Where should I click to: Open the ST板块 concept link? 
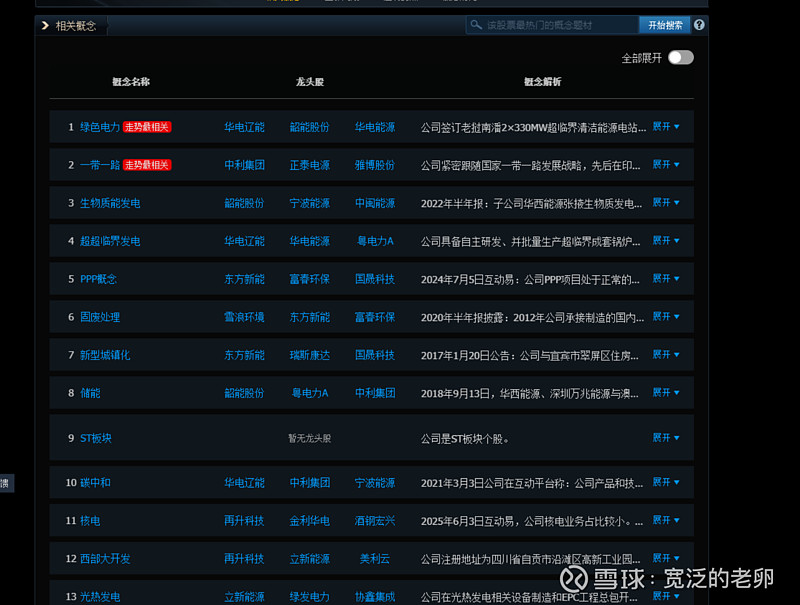(x=96, y=438)
